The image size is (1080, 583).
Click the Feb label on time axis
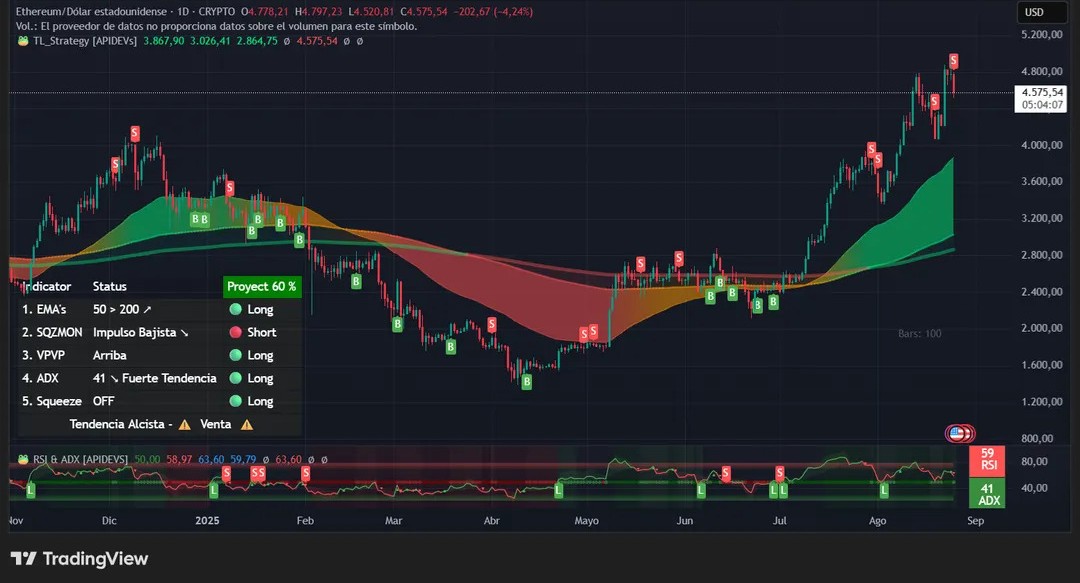click(305, 521)
